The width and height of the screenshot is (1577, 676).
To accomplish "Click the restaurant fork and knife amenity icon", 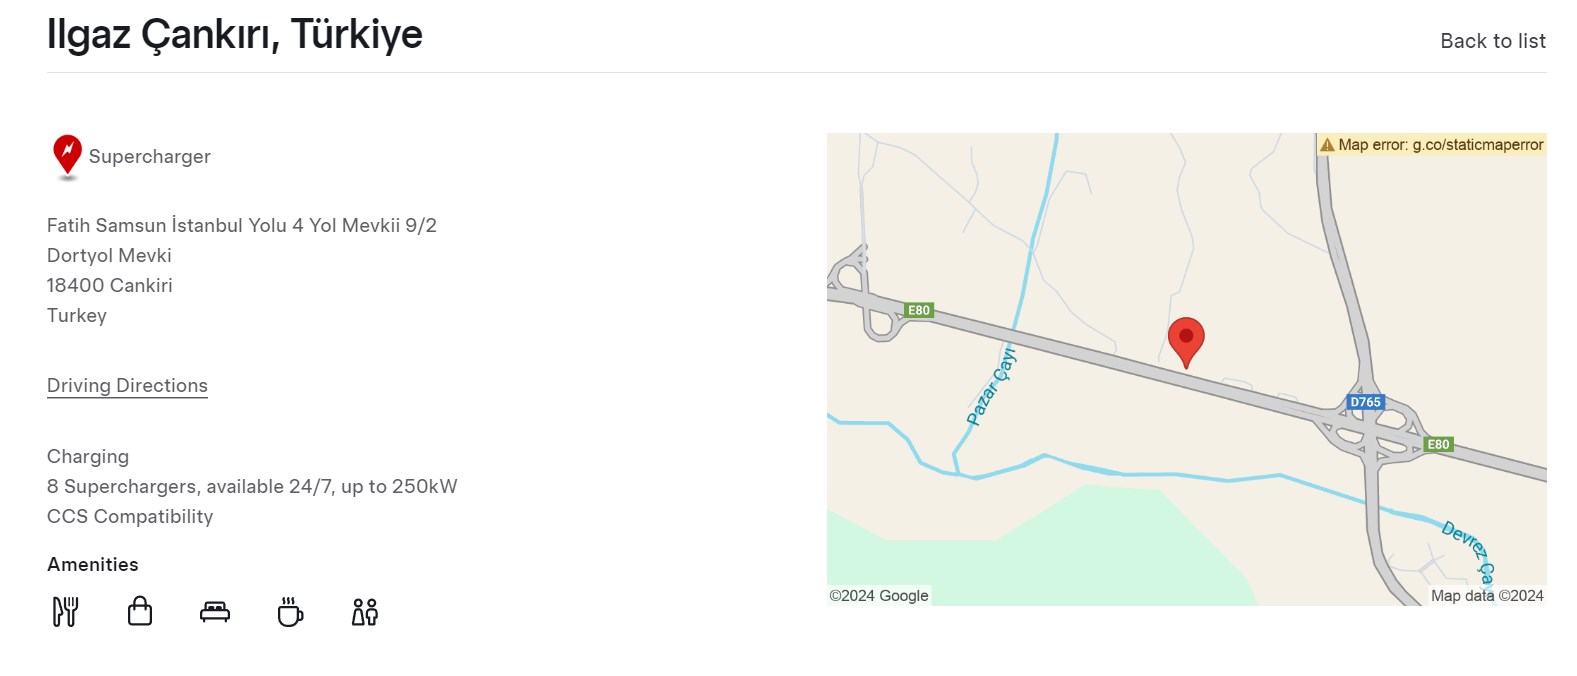I will (x=65, y=611).
